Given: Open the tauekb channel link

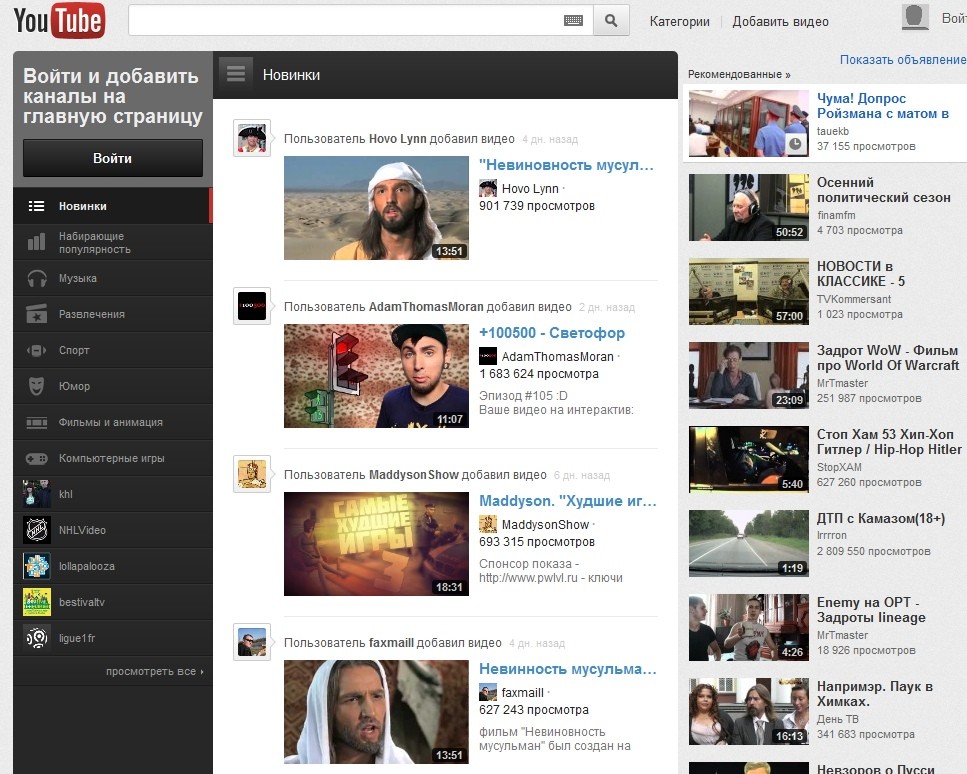Looking at the screenshot, I should (x=833, y=131).
